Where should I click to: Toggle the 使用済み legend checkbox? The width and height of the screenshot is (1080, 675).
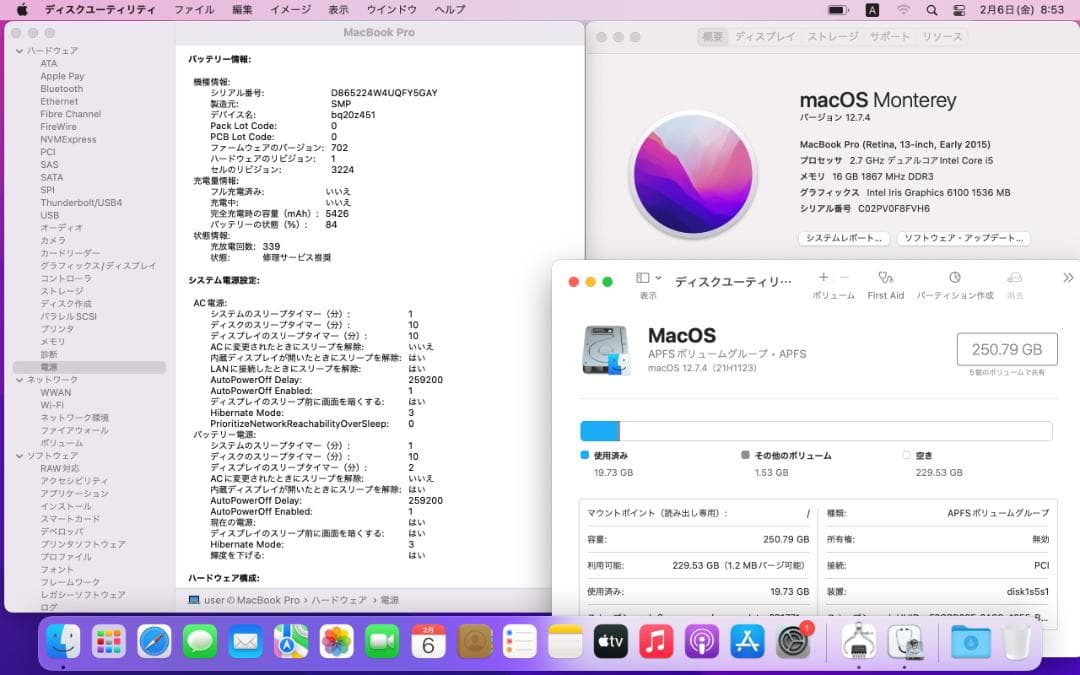[x=585, y=455]
